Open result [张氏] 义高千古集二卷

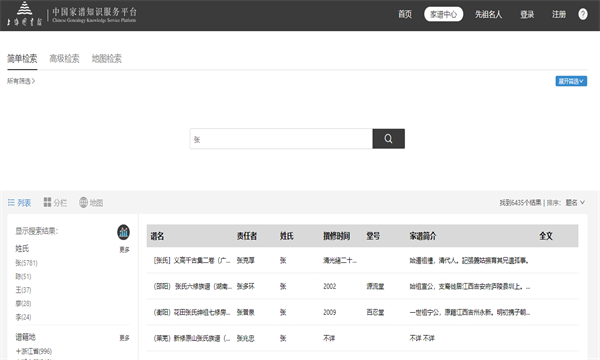(192, 261)
